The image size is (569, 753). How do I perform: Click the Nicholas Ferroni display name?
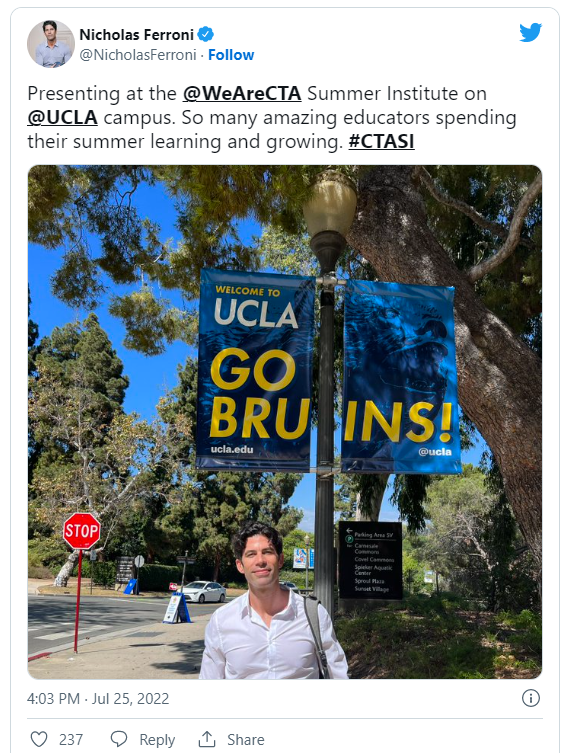136,35
